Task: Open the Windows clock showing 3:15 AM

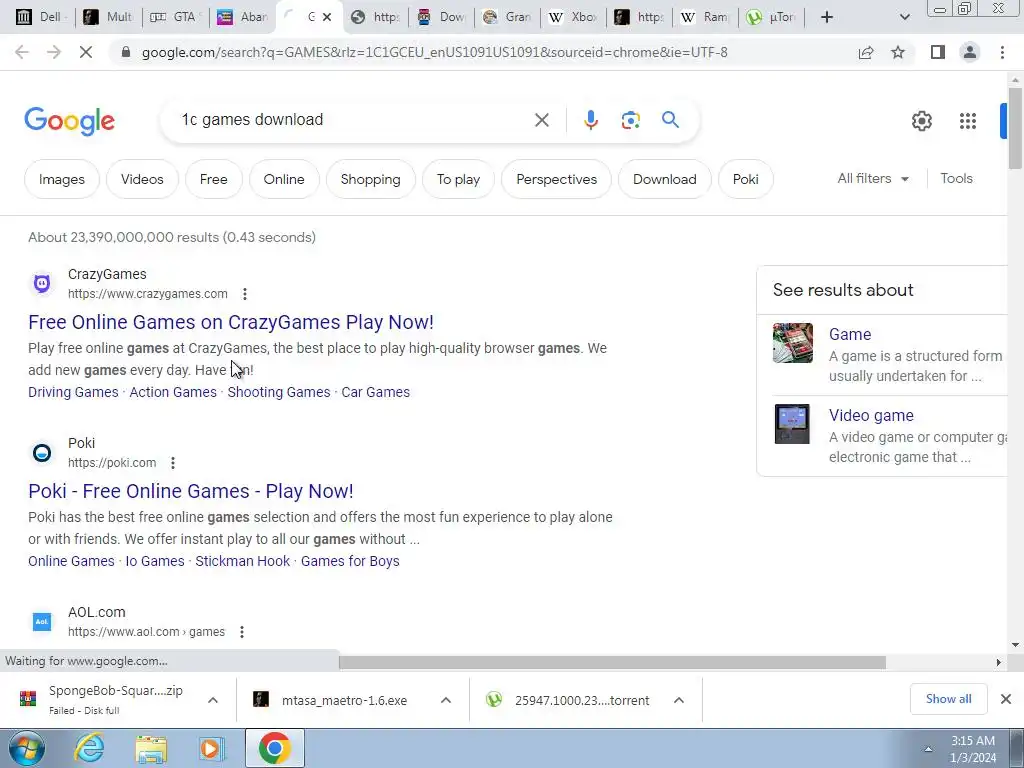Action: coord(973,749)
